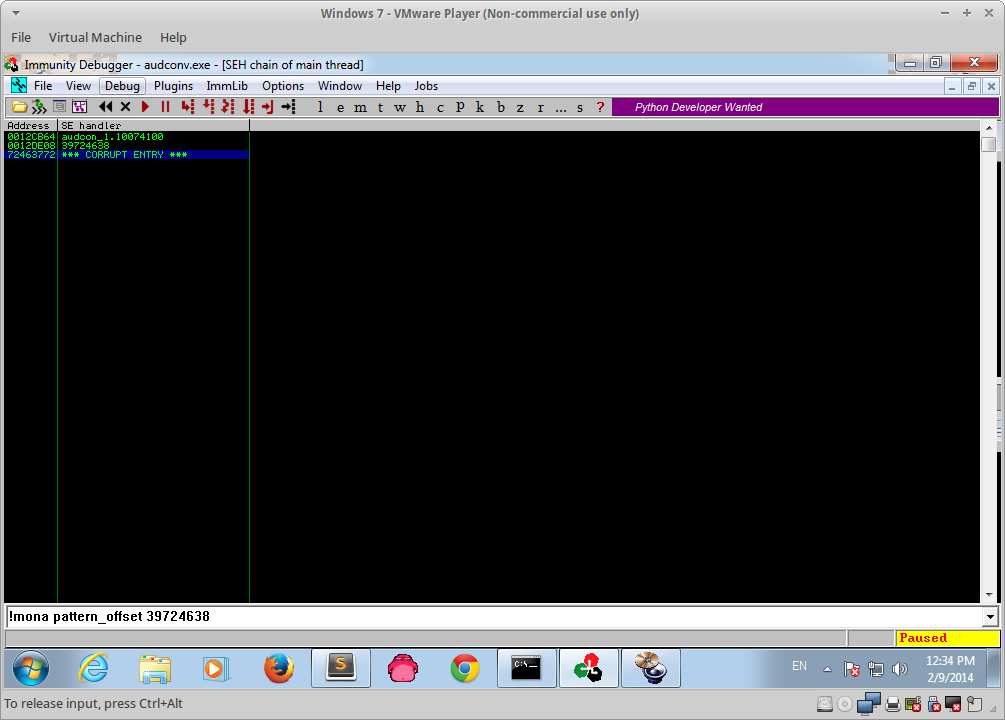Show Executable modules with 'e' button
The image size is (1005, 720).
pyautogui.click(x=340, y=107)
